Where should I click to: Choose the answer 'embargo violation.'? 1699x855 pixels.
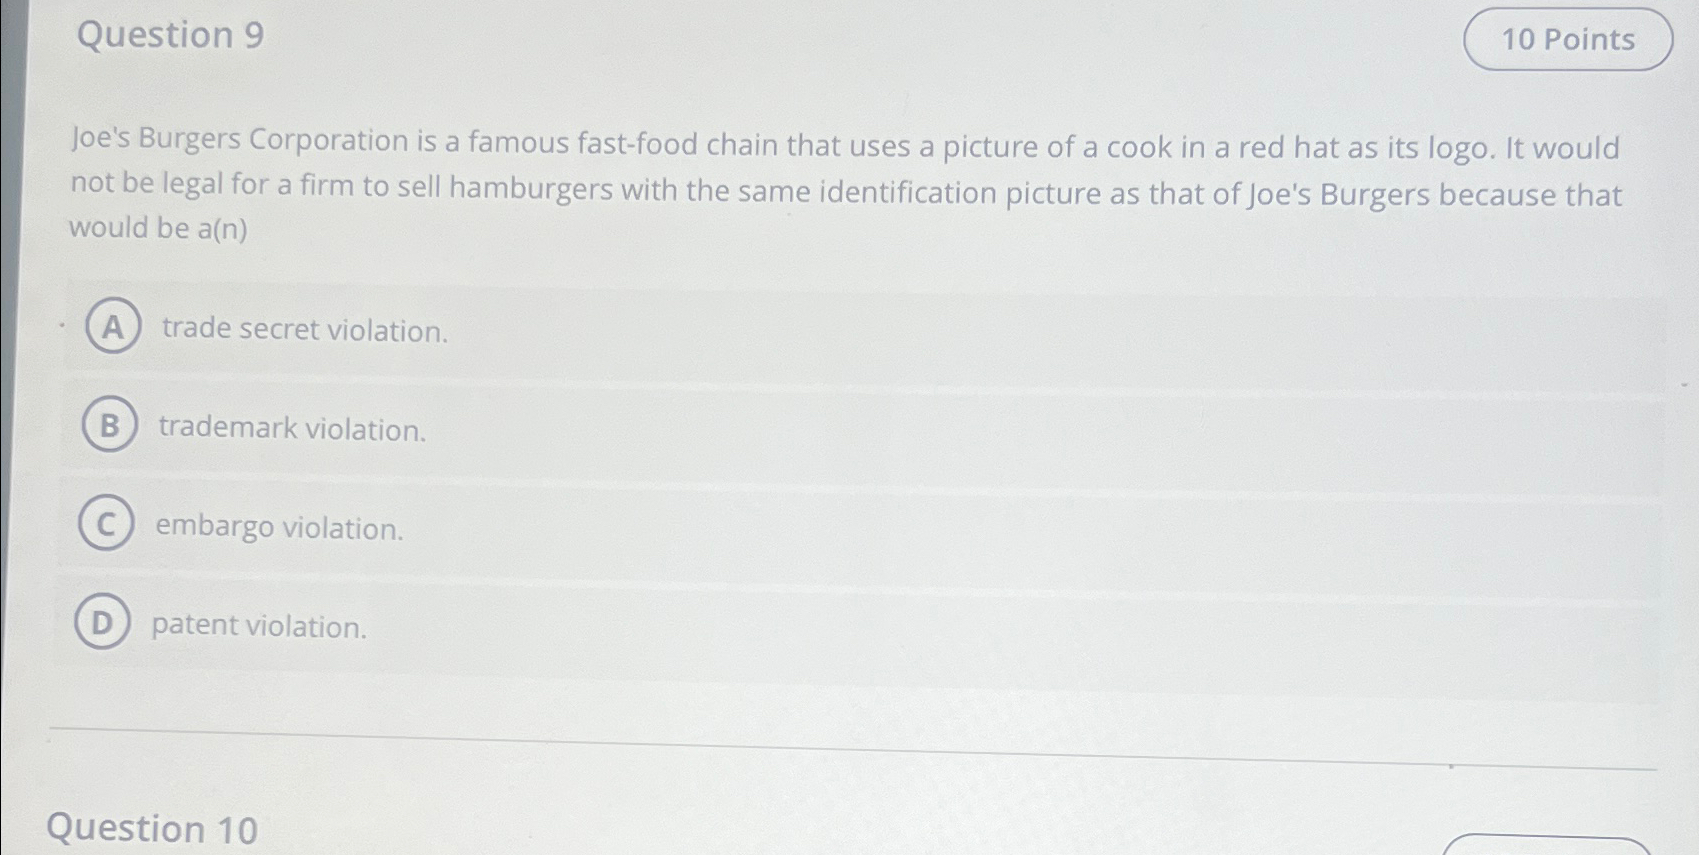pyautogui.click(x=278, y=529)
